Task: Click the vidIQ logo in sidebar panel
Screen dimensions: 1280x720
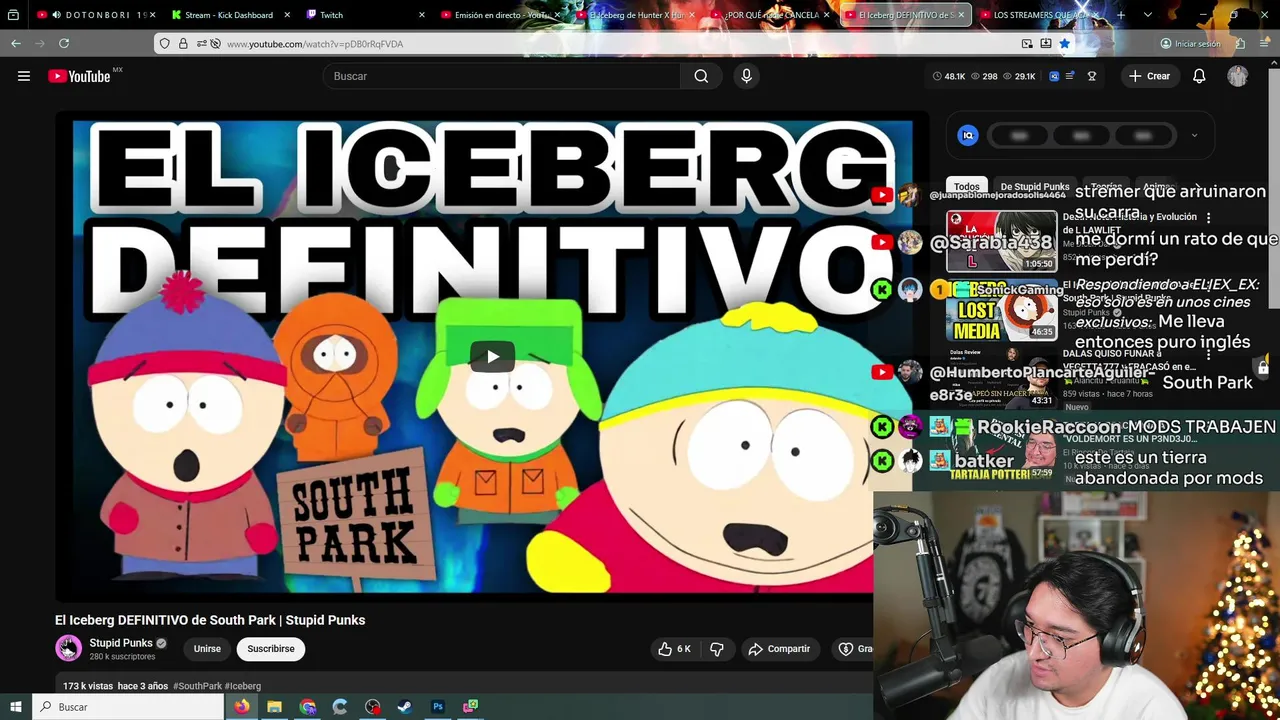Action: point(967,136)
